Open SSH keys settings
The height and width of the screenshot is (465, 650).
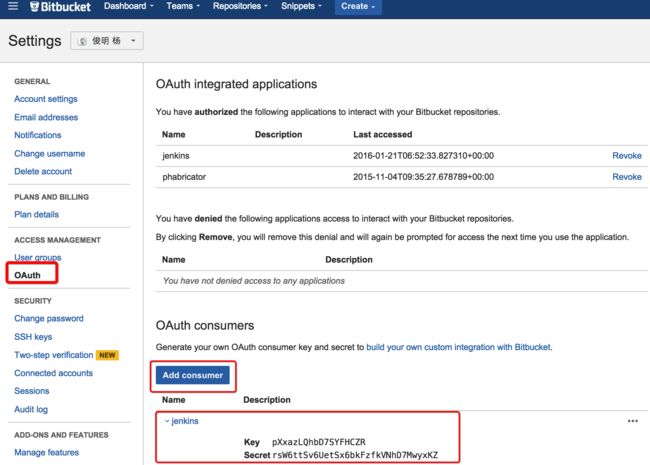pyautogui.click(x=33, y=337)
